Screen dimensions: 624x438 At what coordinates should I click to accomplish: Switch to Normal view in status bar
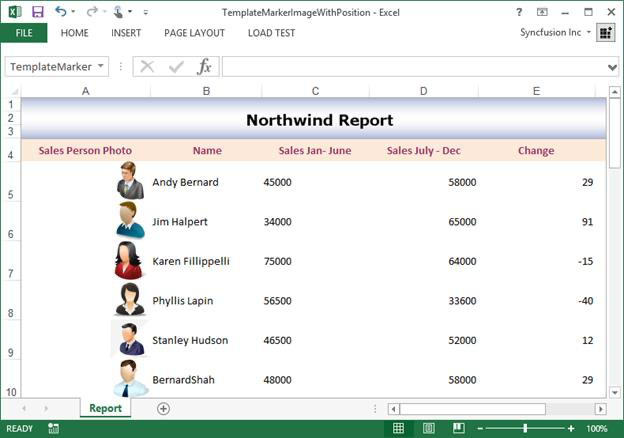click(x=398, y=429)
